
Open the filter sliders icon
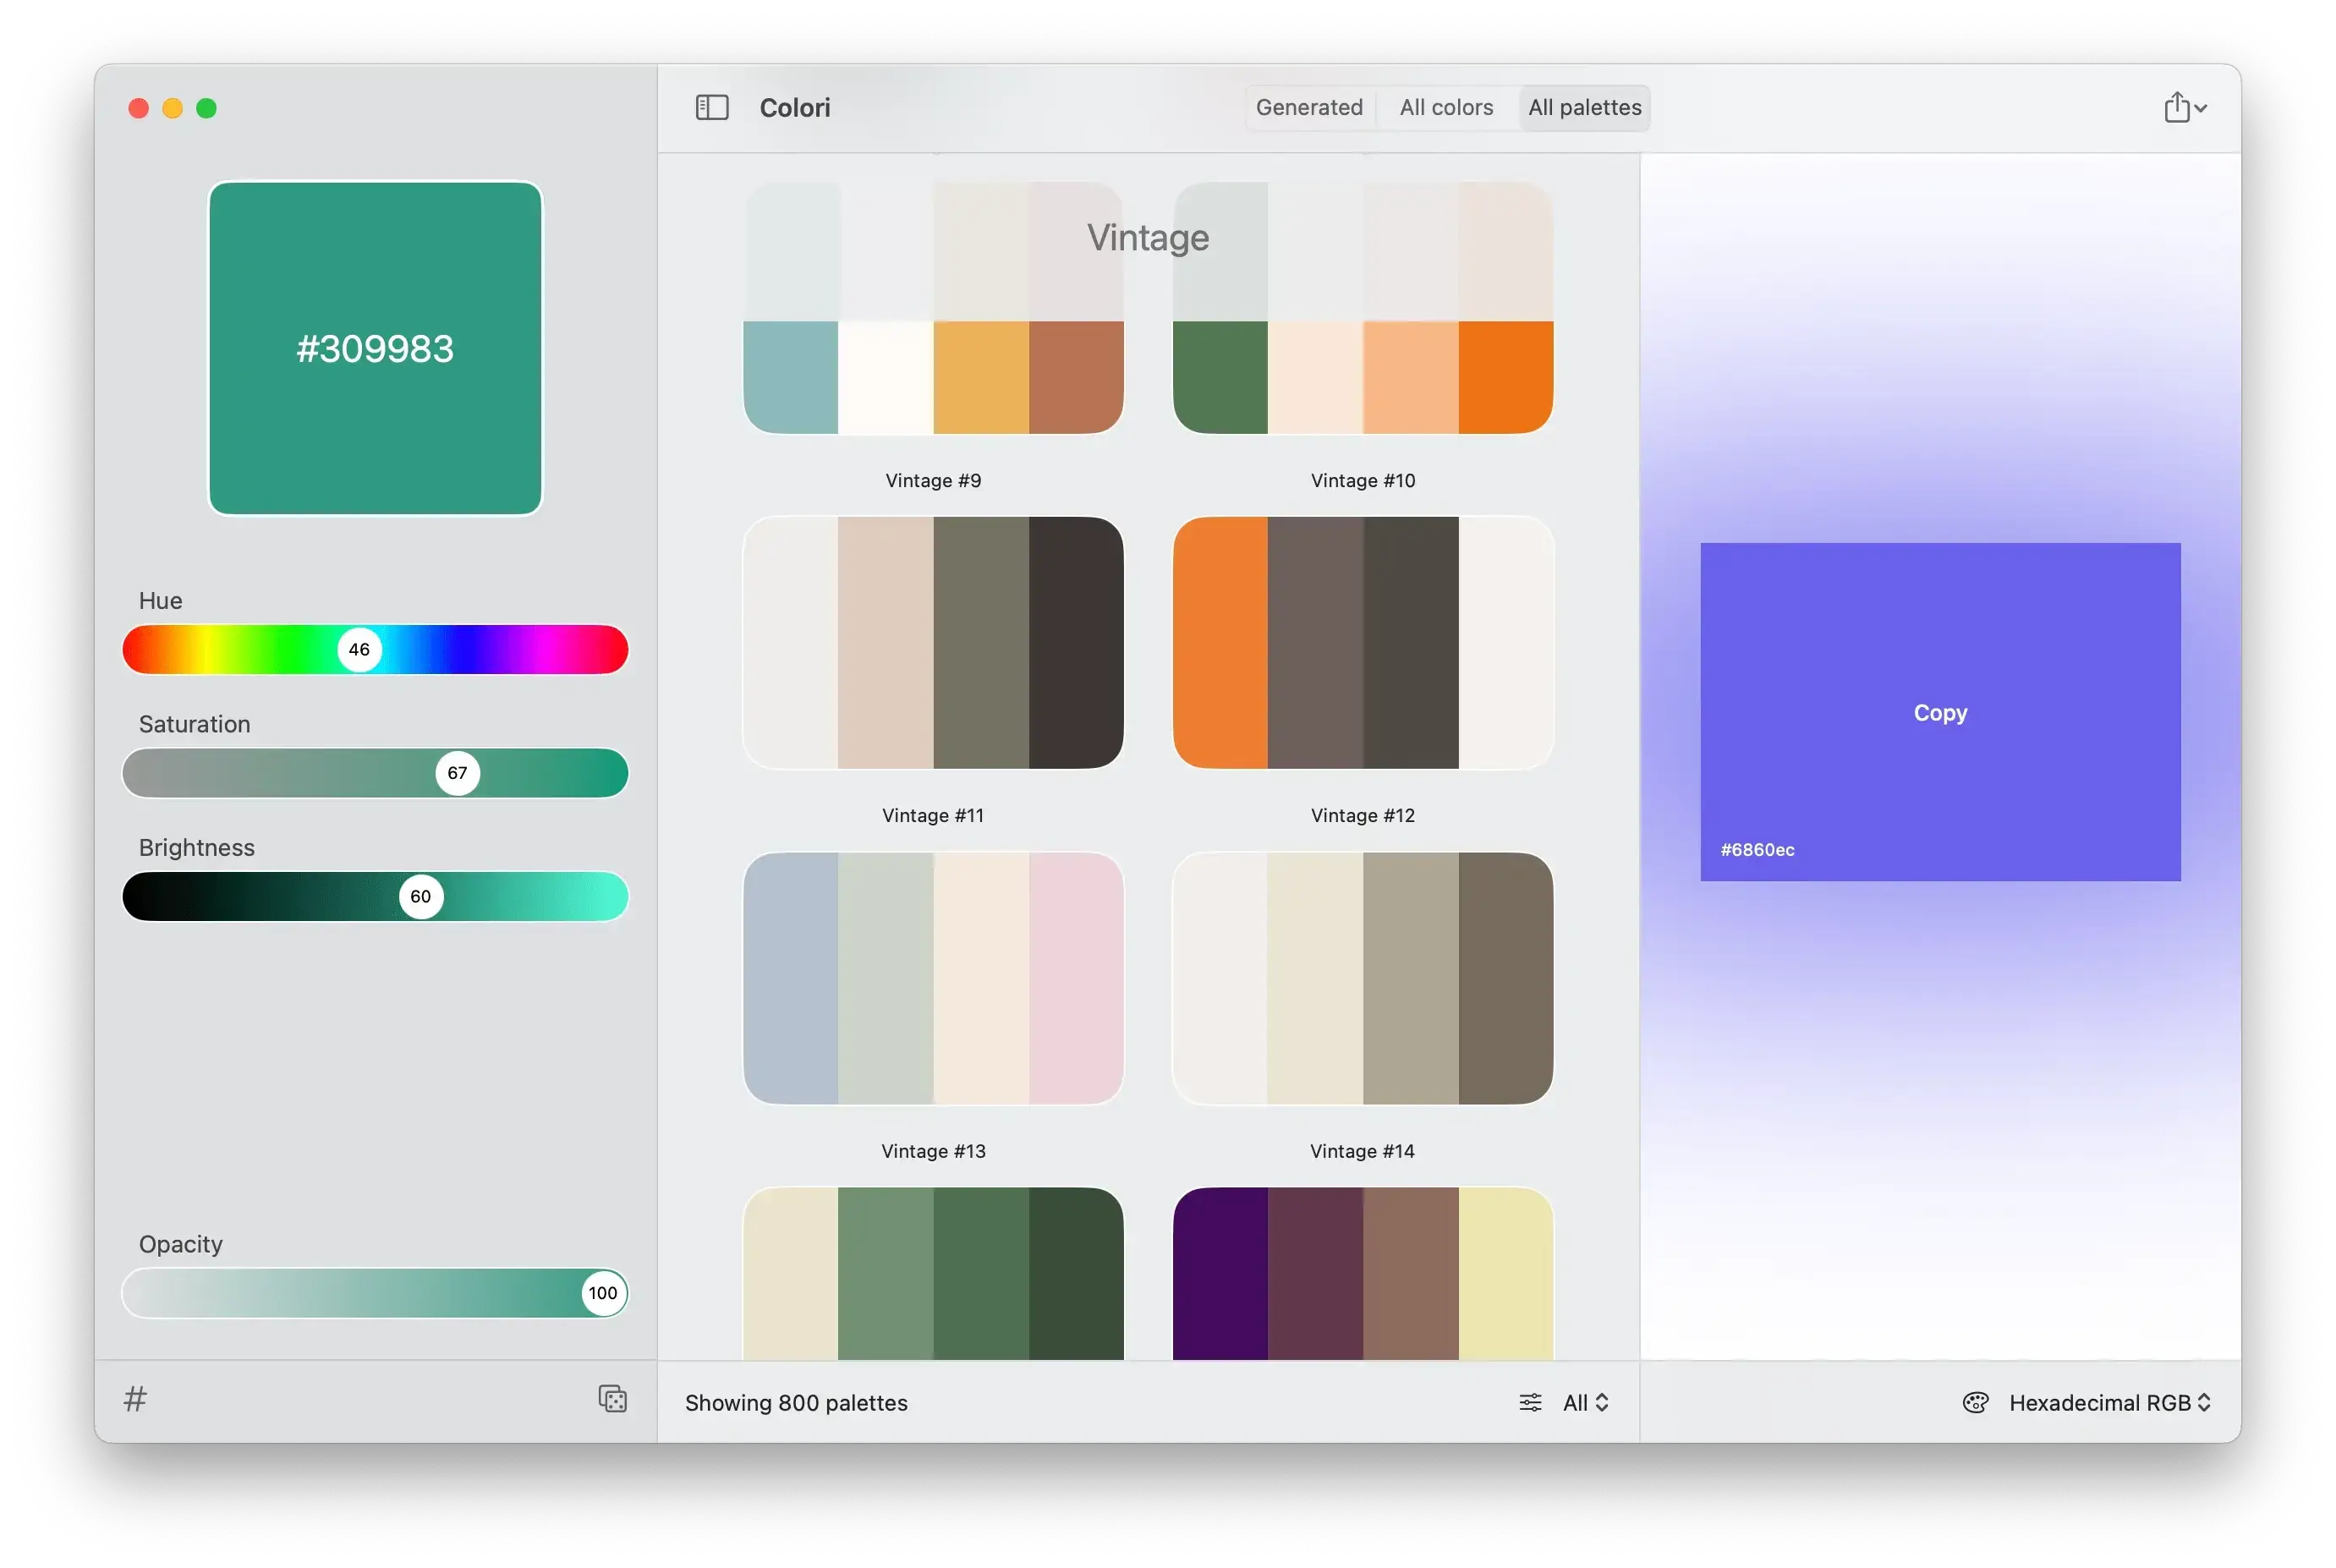[1530, 1402]
